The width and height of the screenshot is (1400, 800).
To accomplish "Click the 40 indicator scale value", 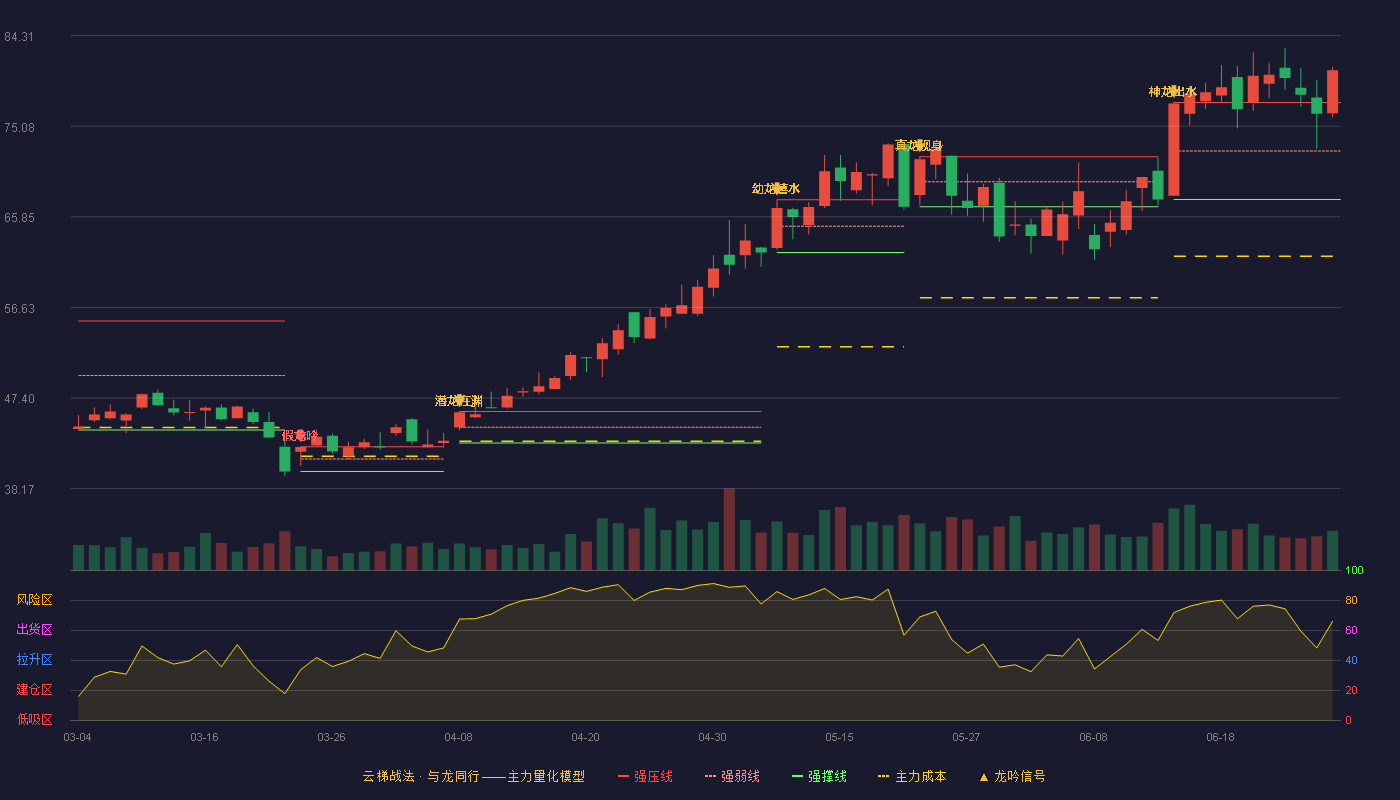I will pos(1351,661).
